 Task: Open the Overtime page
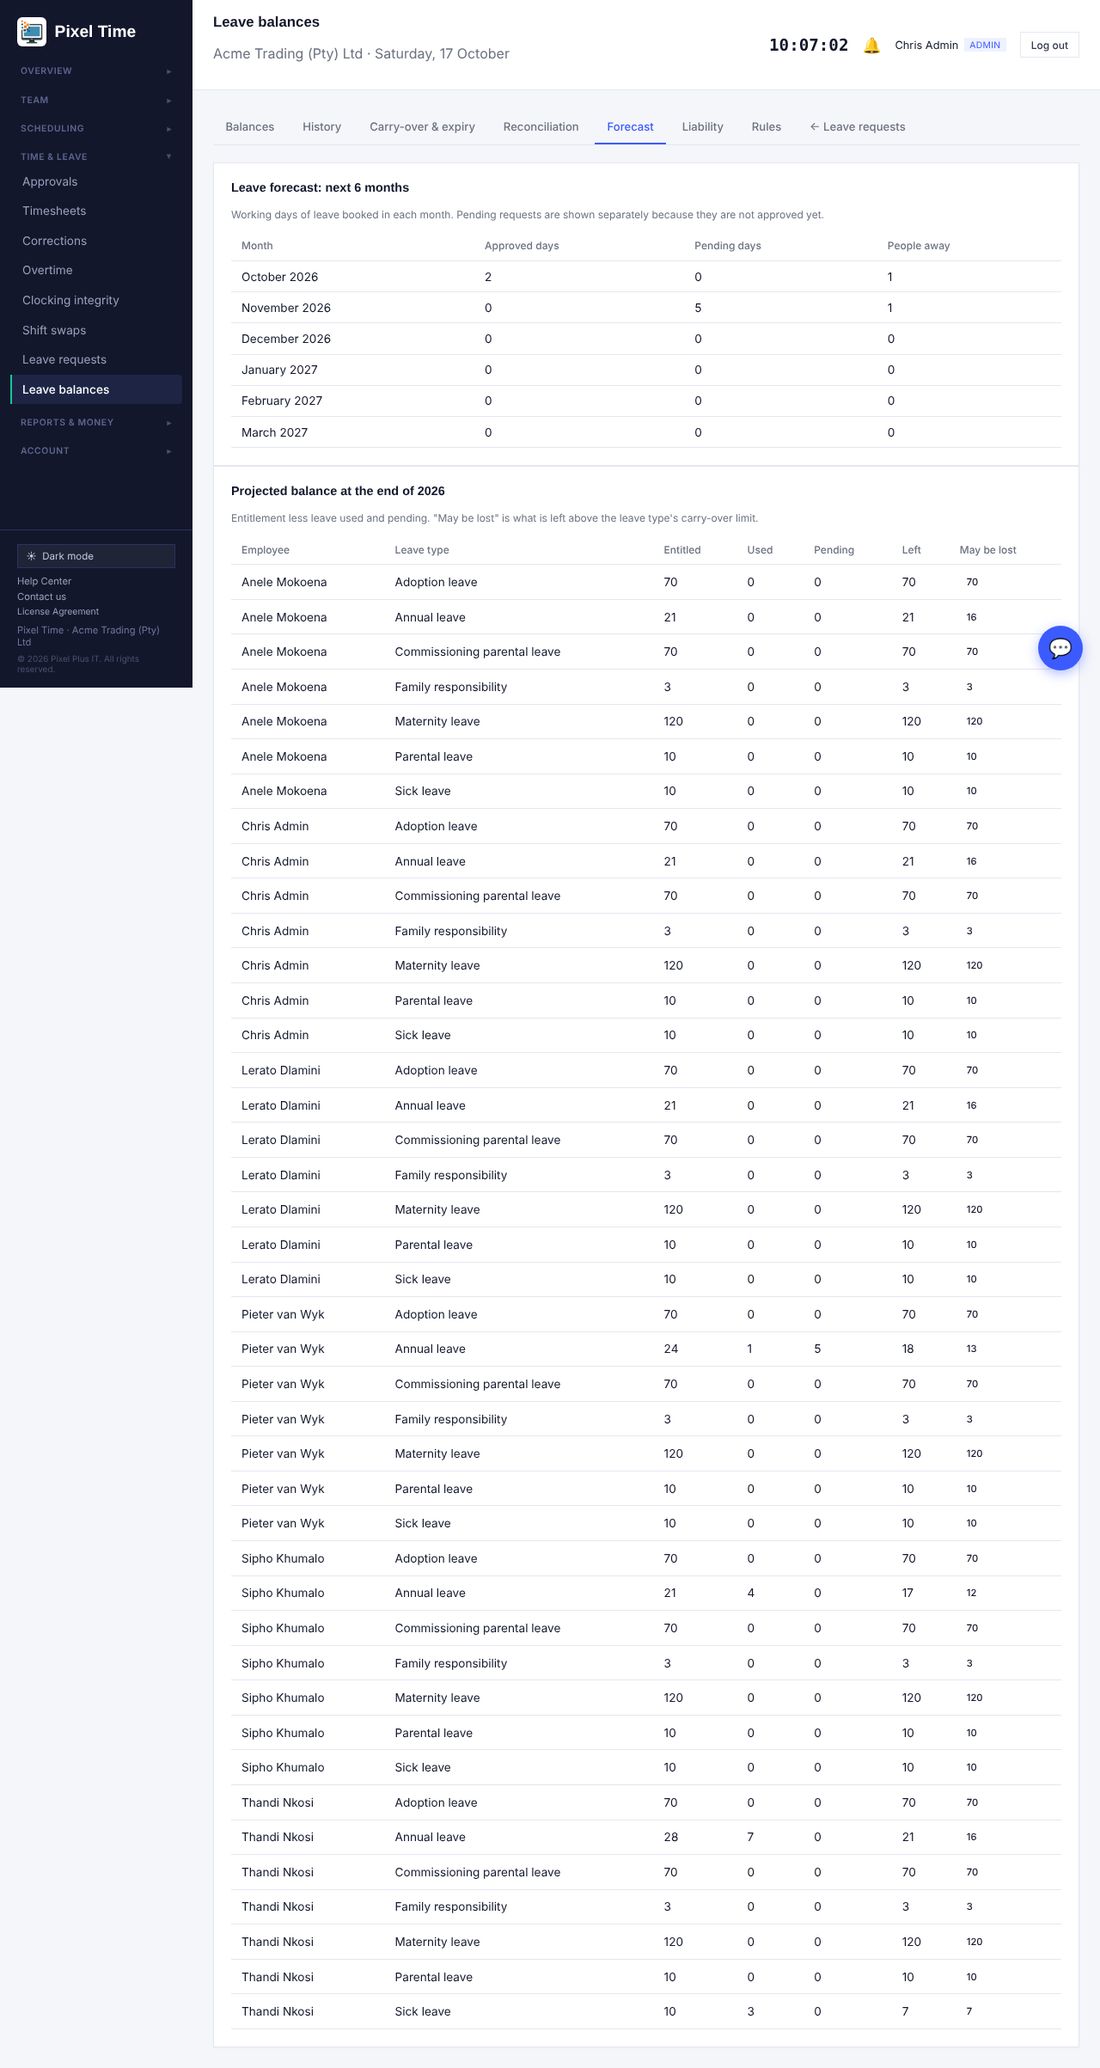pyautogui.click(x=96, y=270)
